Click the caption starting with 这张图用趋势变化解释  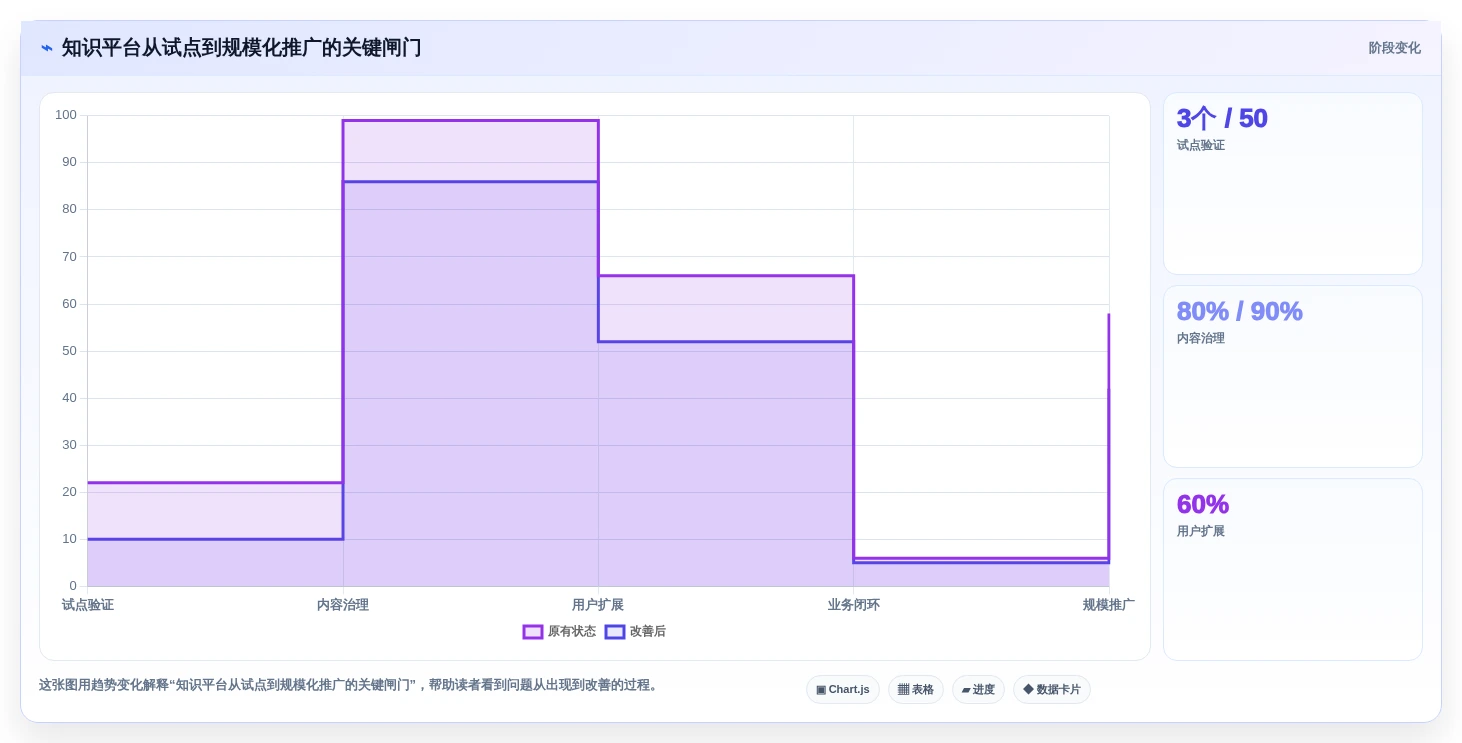point(350,685)
